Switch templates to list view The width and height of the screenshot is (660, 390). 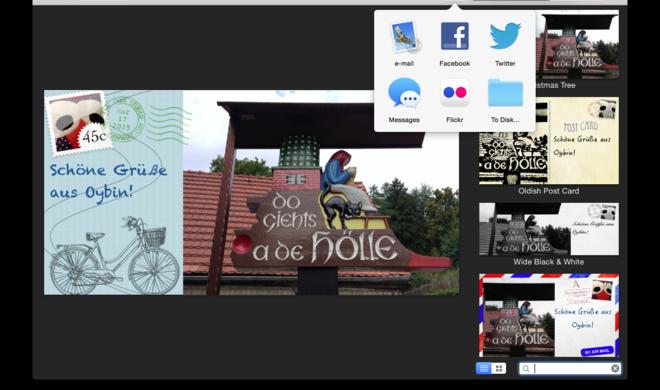tap(484, 369)
